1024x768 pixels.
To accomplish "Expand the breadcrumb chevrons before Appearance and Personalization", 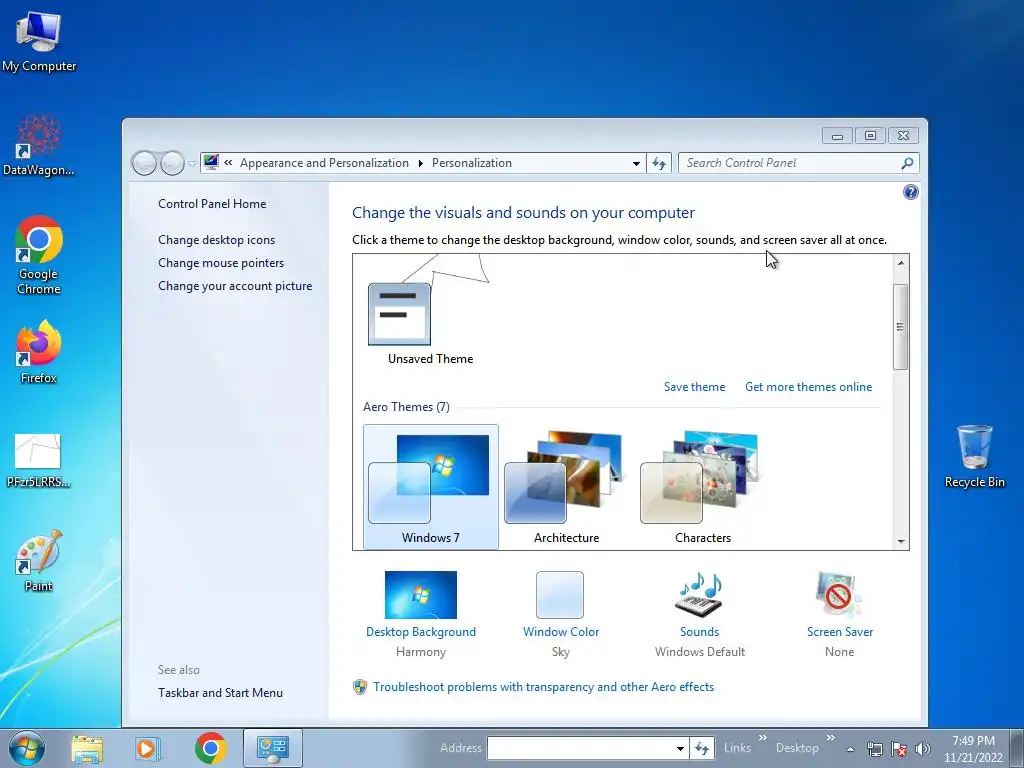I will point(228,163).
